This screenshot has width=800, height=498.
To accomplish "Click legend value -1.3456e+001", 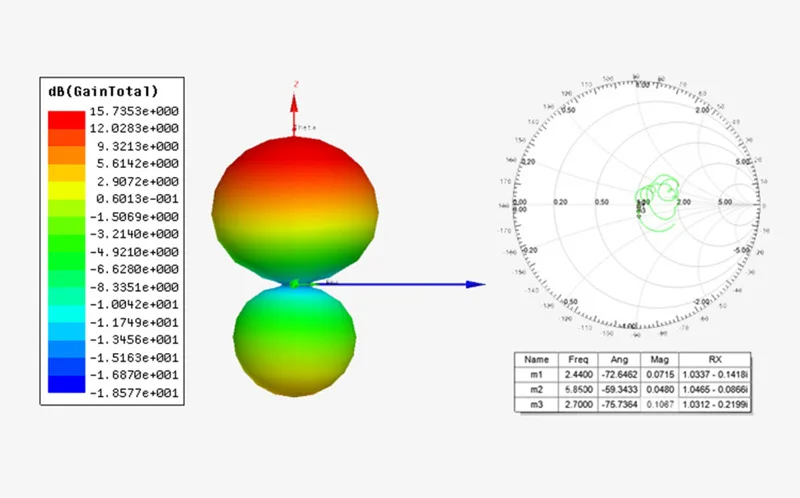I will click(x=134, y=339).
